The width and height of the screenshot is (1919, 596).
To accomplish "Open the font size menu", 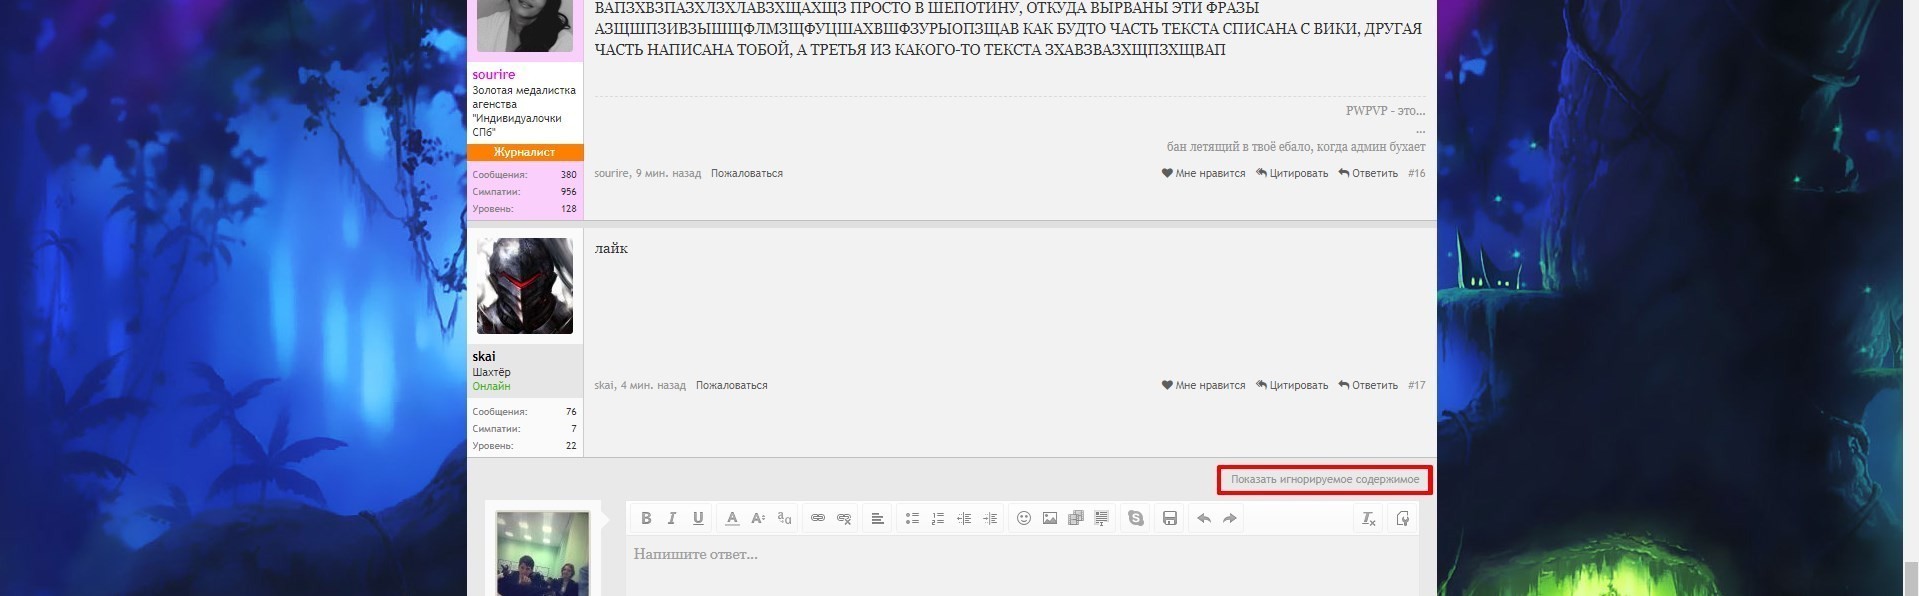I will click(x=758, y=518).
